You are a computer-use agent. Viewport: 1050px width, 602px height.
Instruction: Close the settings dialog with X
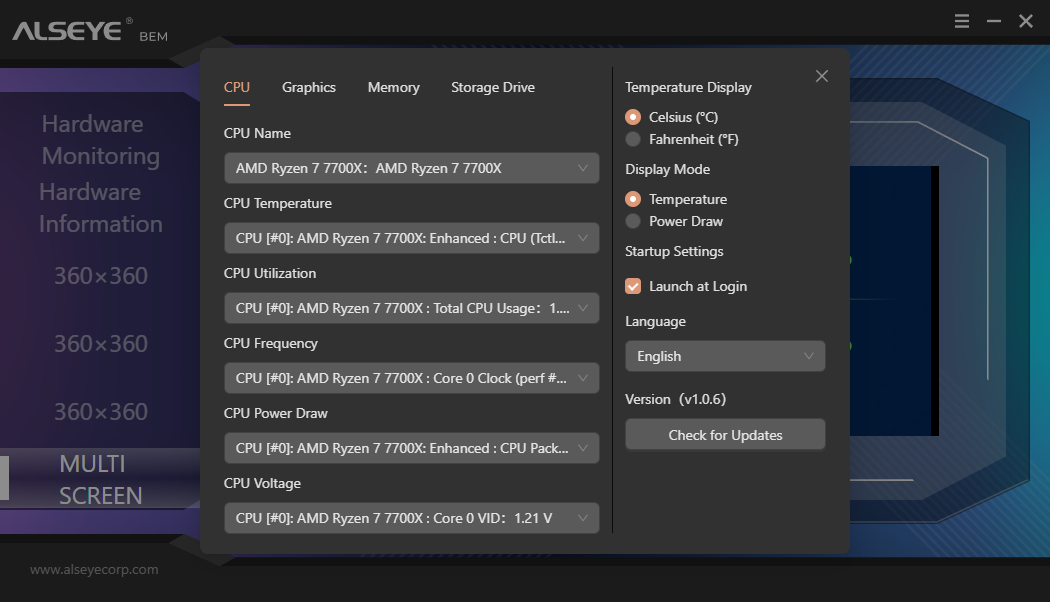tap(822, 76)
